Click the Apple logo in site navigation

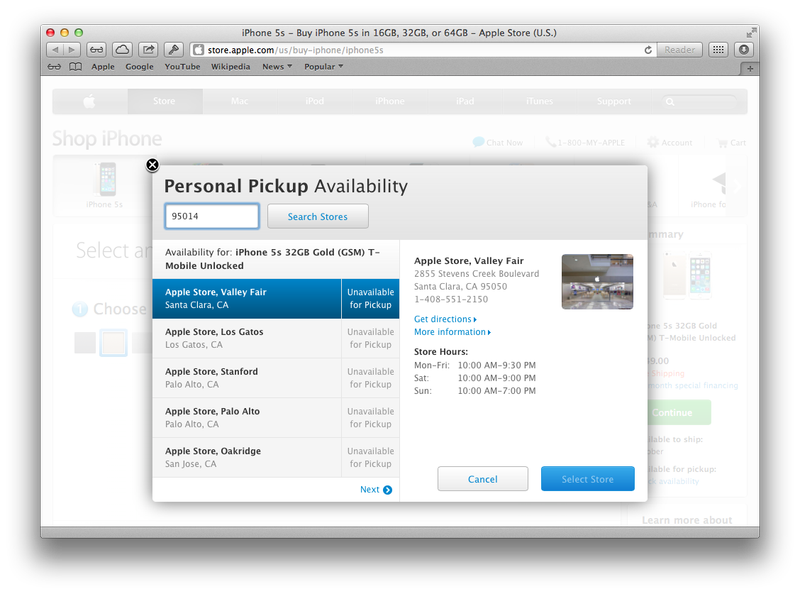point(89,102)
